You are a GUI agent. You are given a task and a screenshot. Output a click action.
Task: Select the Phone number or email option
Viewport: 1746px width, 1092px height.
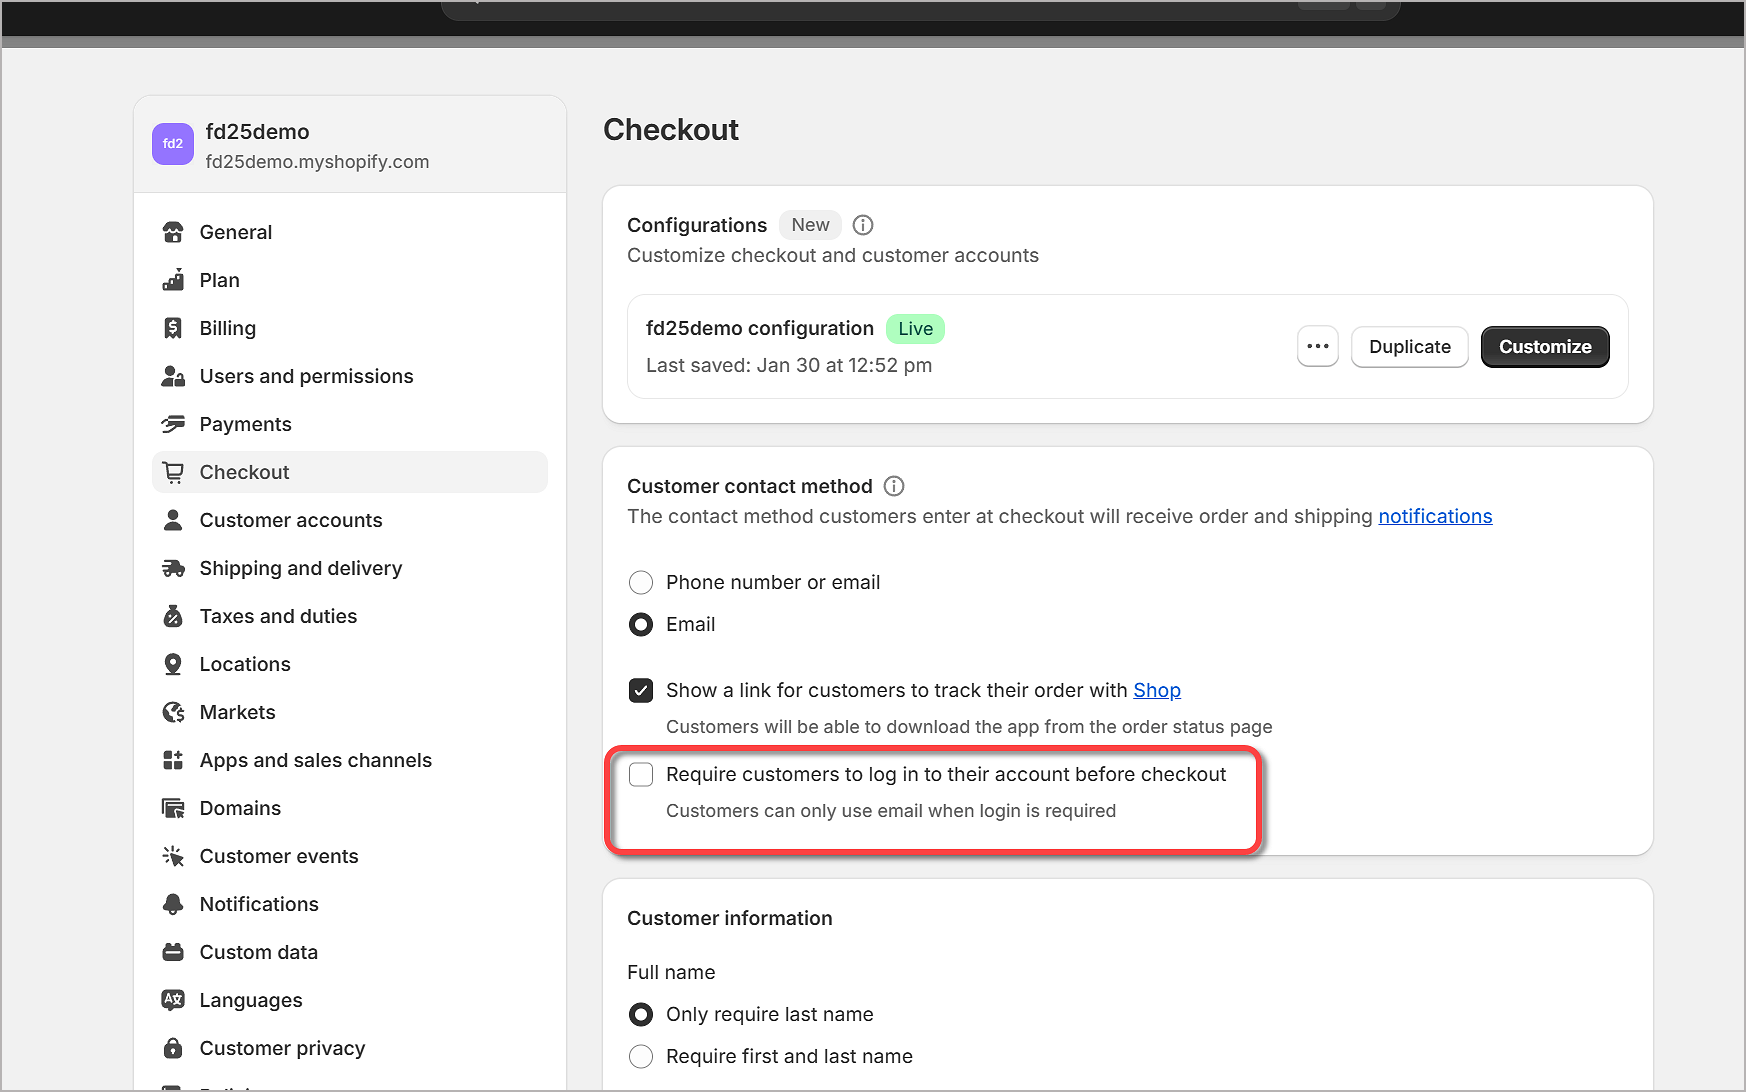tap(641, 582)
